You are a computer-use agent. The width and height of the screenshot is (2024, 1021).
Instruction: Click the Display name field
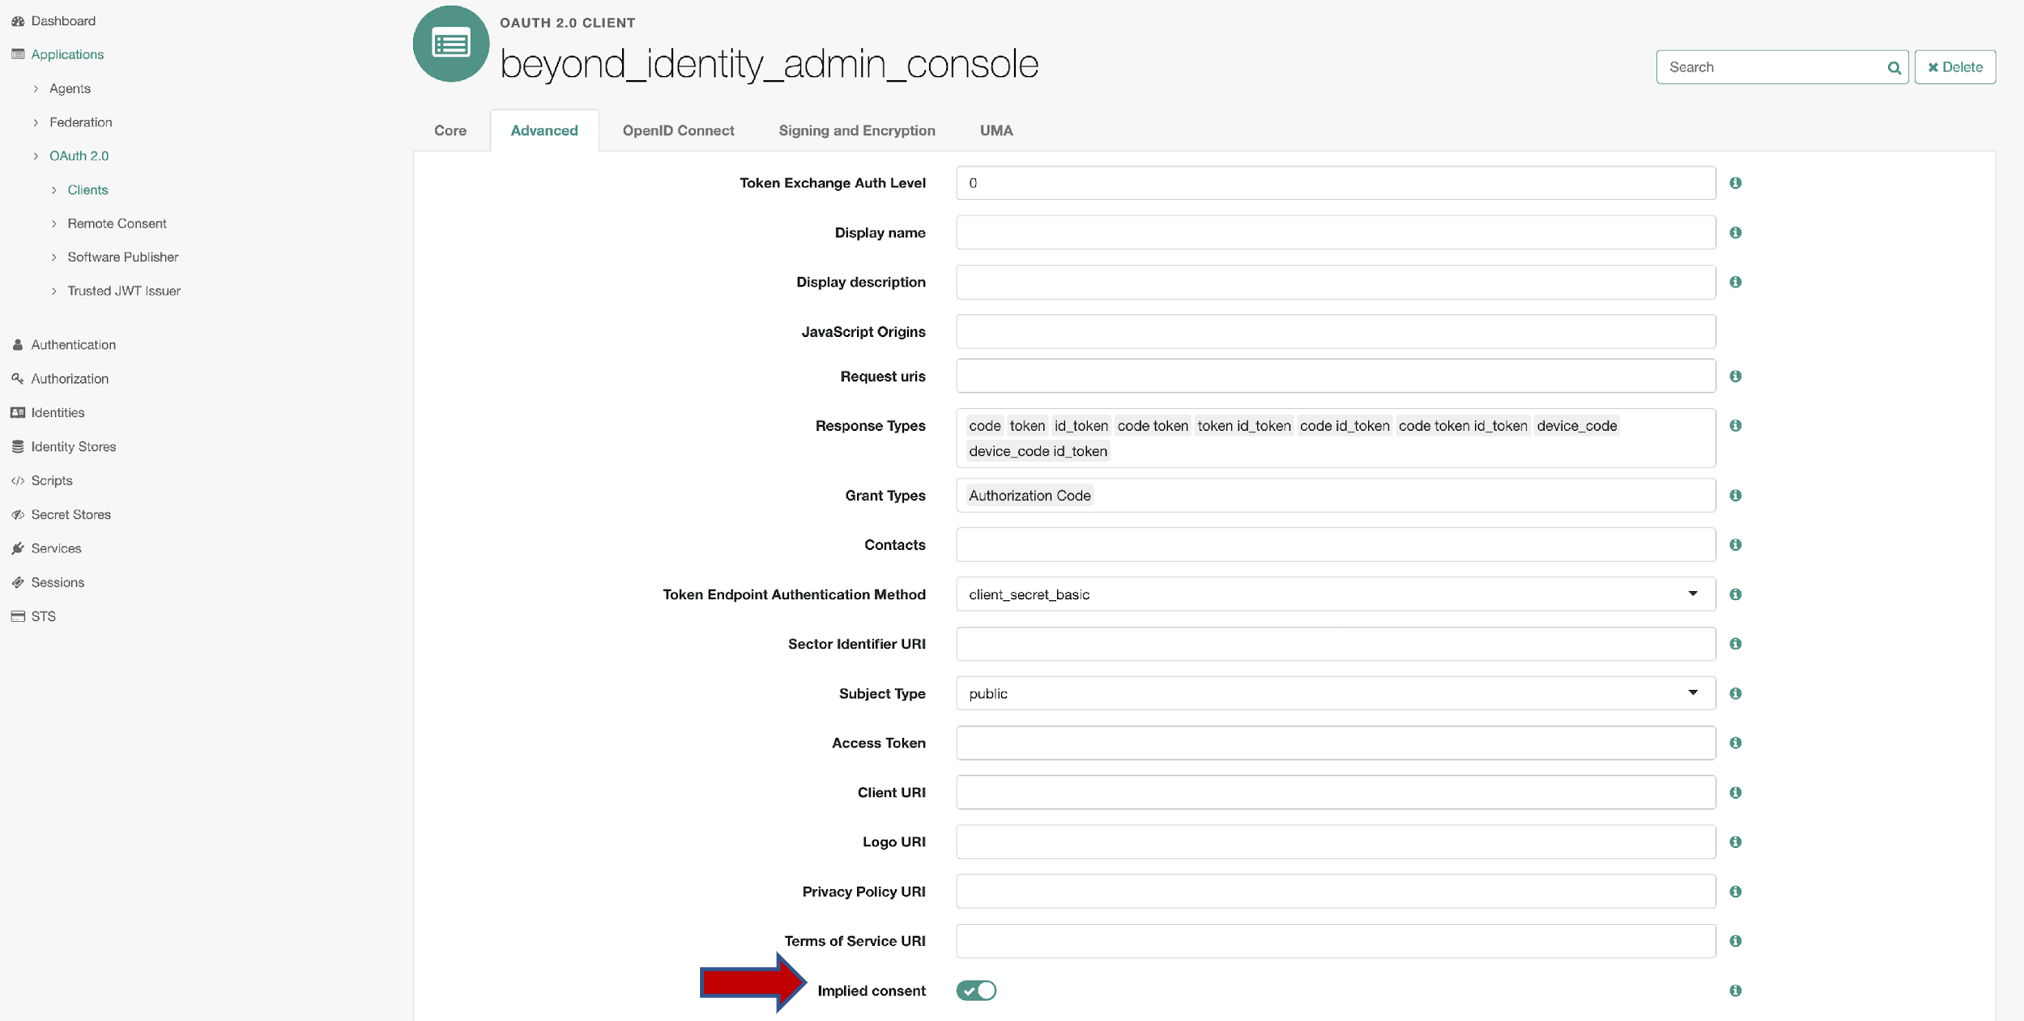tap(1335, 233)
